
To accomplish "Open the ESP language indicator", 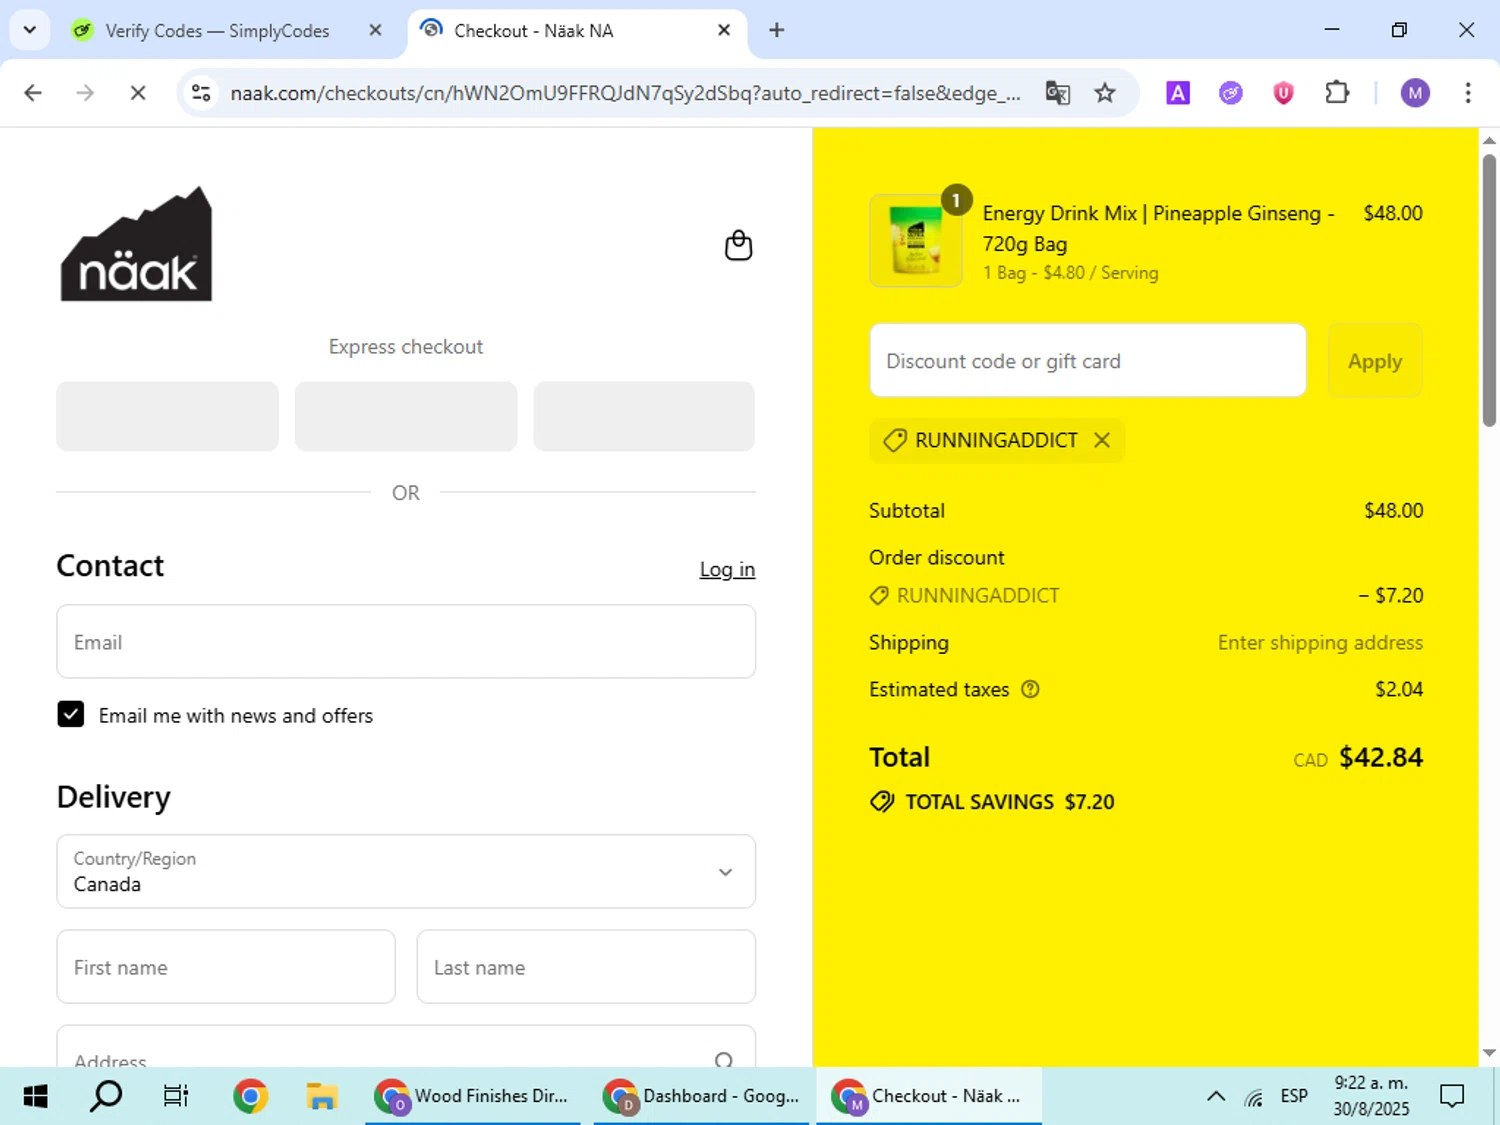I will [1294, 1096].
